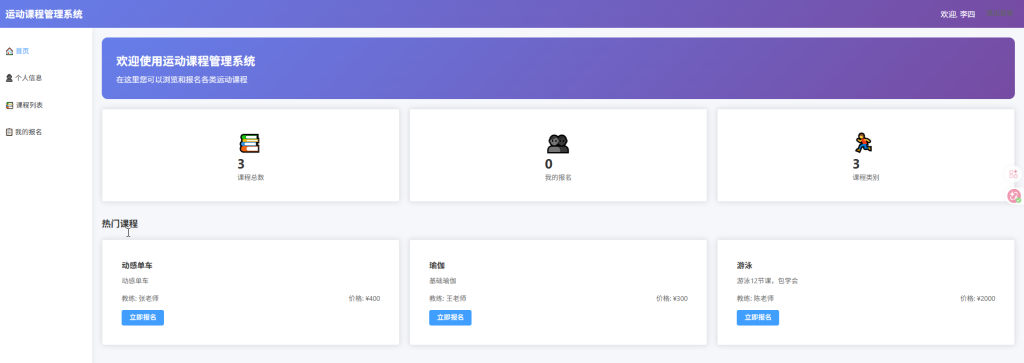Click 立即报名 for the 动感单车 course
The image size is (1024, 363).
pos(142,317)
